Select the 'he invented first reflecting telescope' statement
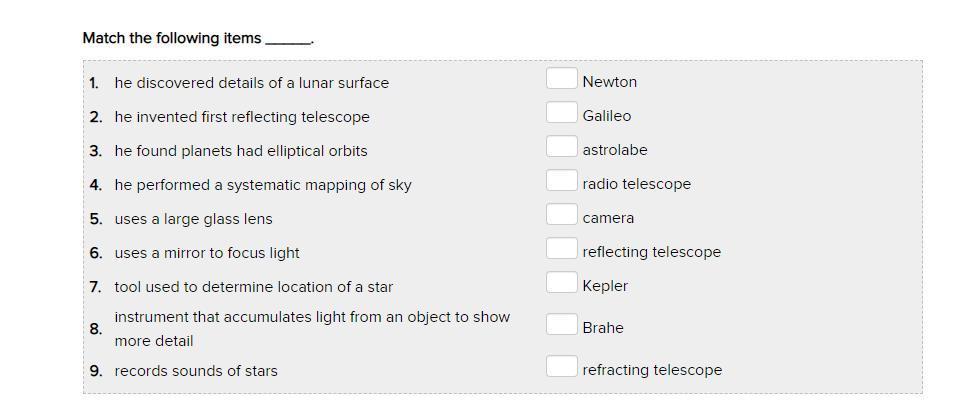This screenshot has width=962, height=418. point(242,117)
